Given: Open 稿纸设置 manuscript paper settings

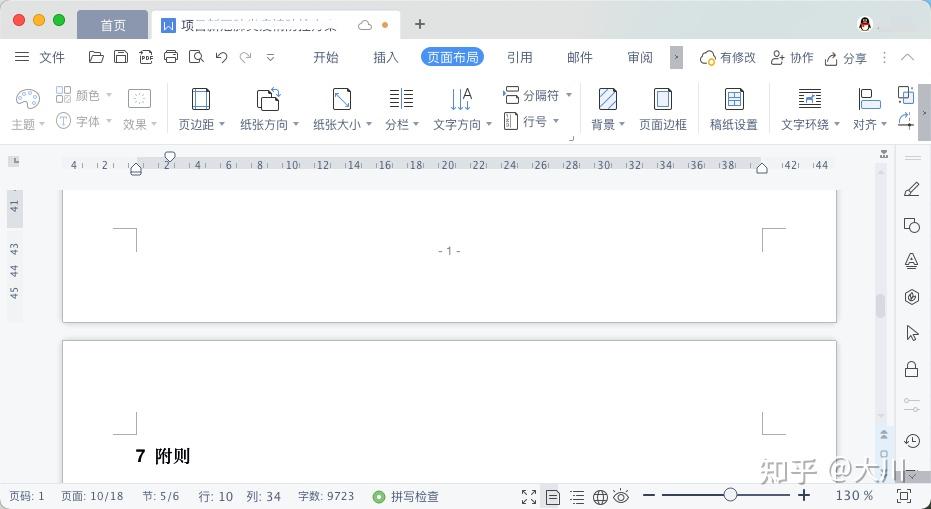Looking at the screenshot, I should pyautogui.click(x=734, y=109).
